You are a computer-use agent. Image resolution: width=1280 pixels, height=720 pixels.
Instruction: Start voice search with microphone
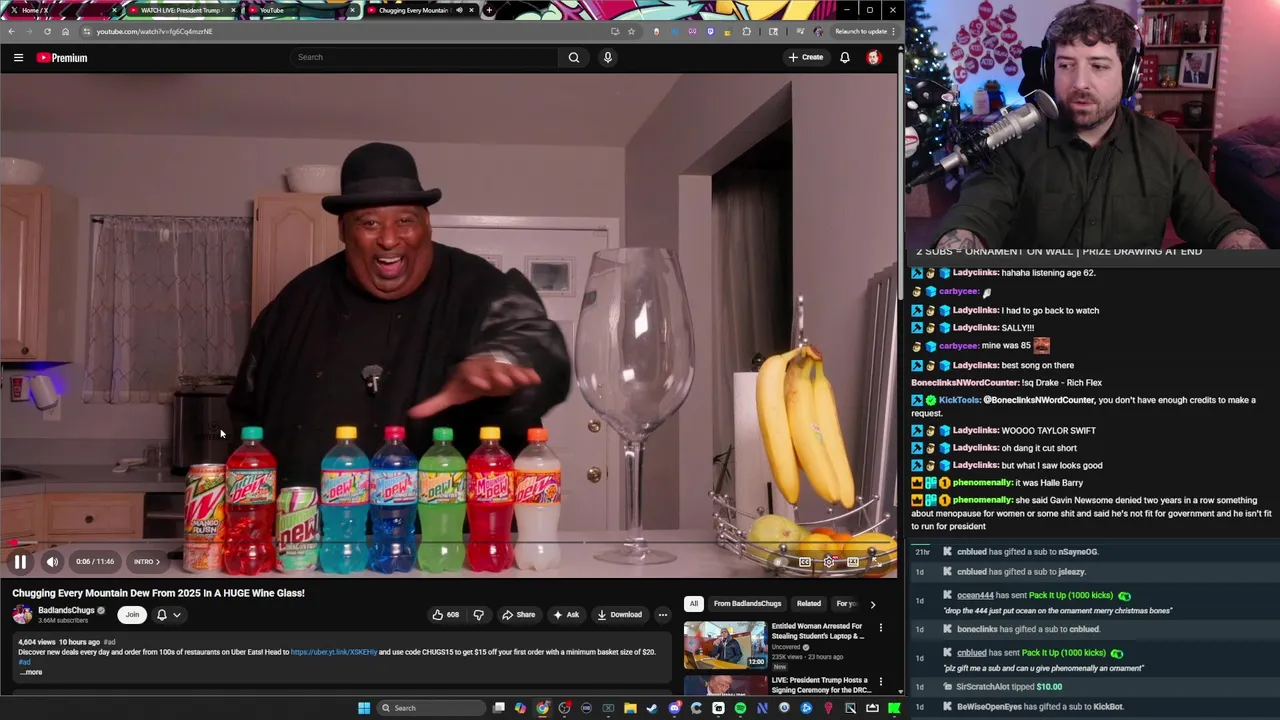click(607, 57)
